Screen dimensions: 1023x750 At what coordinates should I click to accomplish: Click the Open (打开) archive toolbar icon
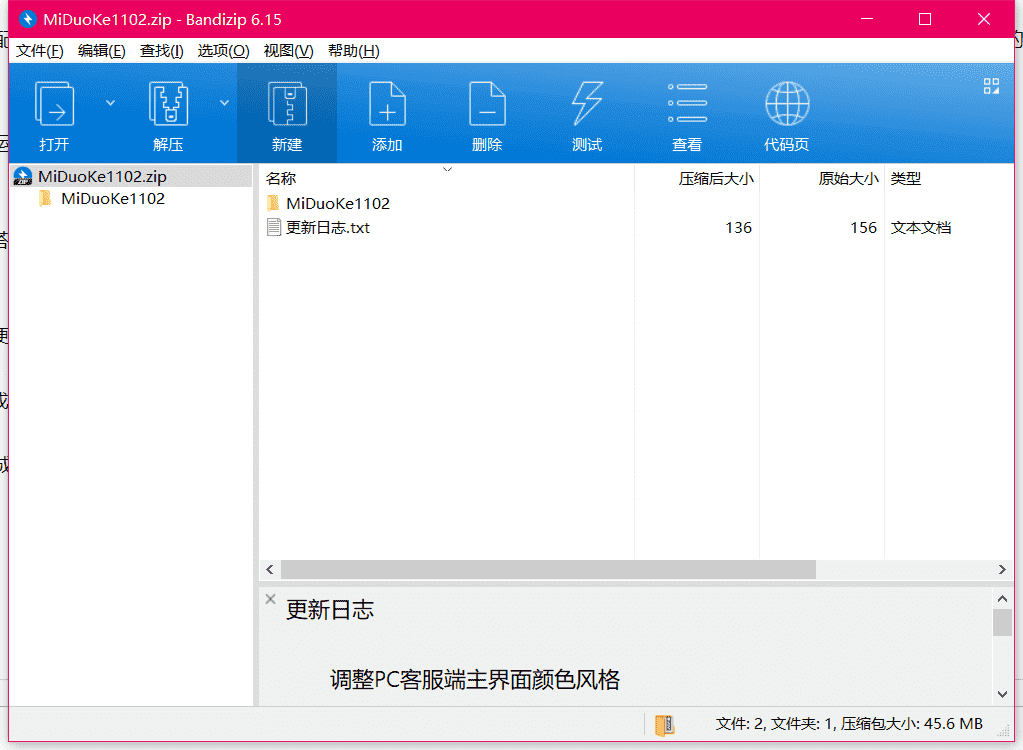[54, 104]
